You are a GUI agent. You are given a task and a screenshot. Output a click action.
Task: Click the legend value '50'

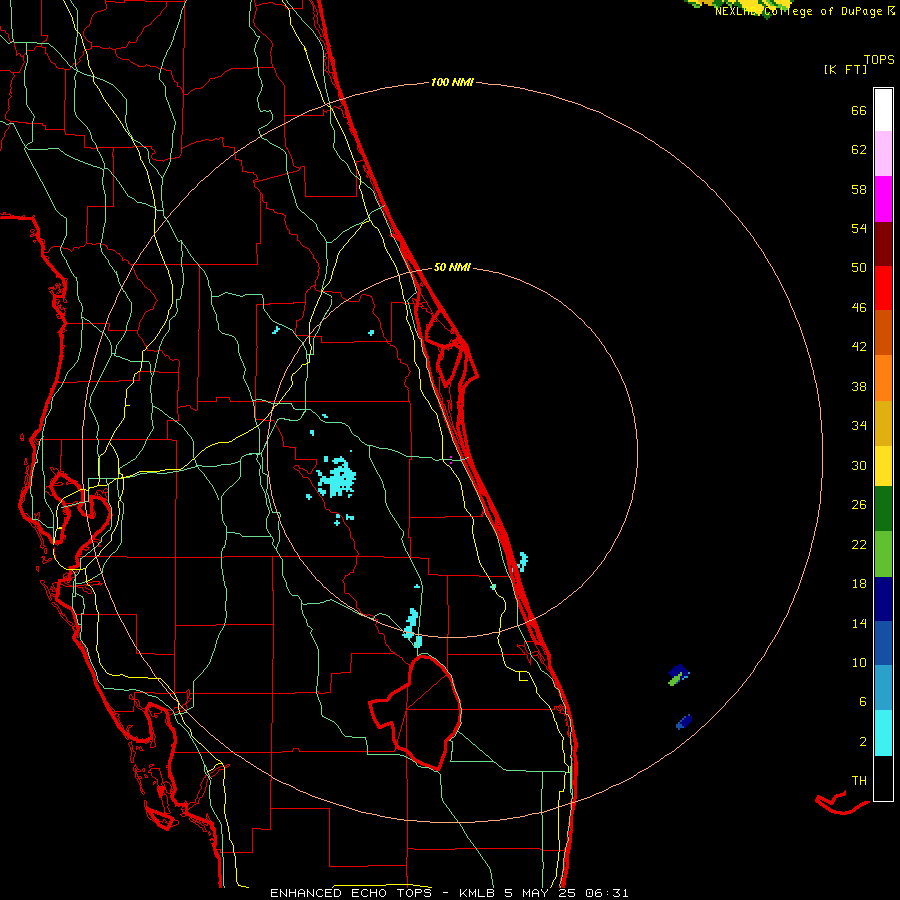point(859,268)
